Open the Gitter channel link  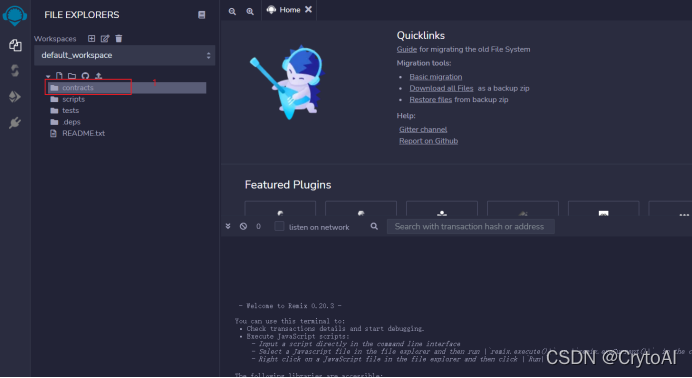click(423, 129)
